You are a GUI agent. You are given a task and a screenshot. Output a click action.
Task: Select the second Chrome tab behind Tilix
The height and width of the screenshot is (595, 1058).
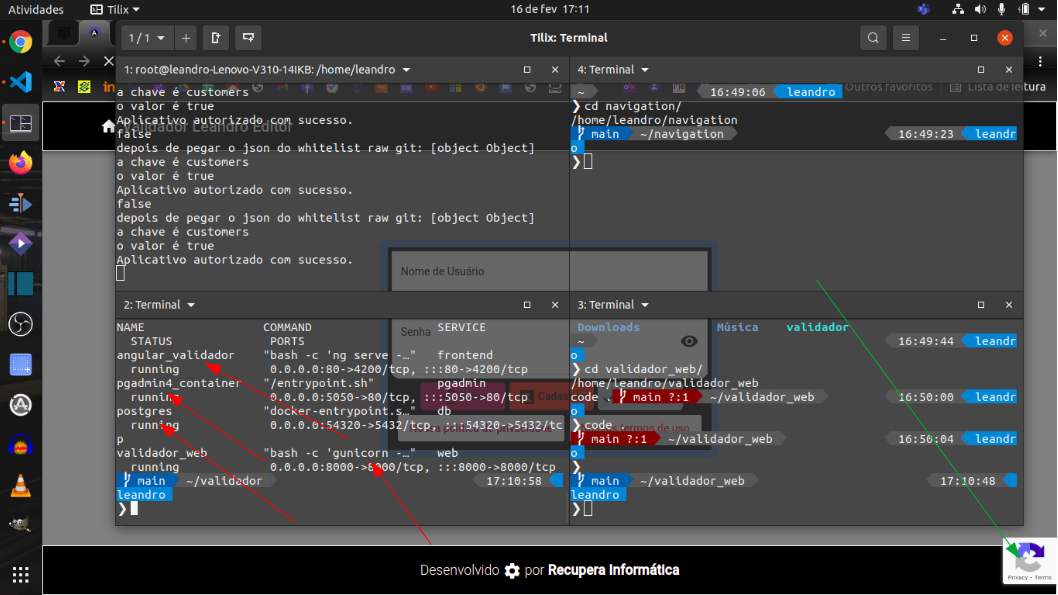[94, 32]
